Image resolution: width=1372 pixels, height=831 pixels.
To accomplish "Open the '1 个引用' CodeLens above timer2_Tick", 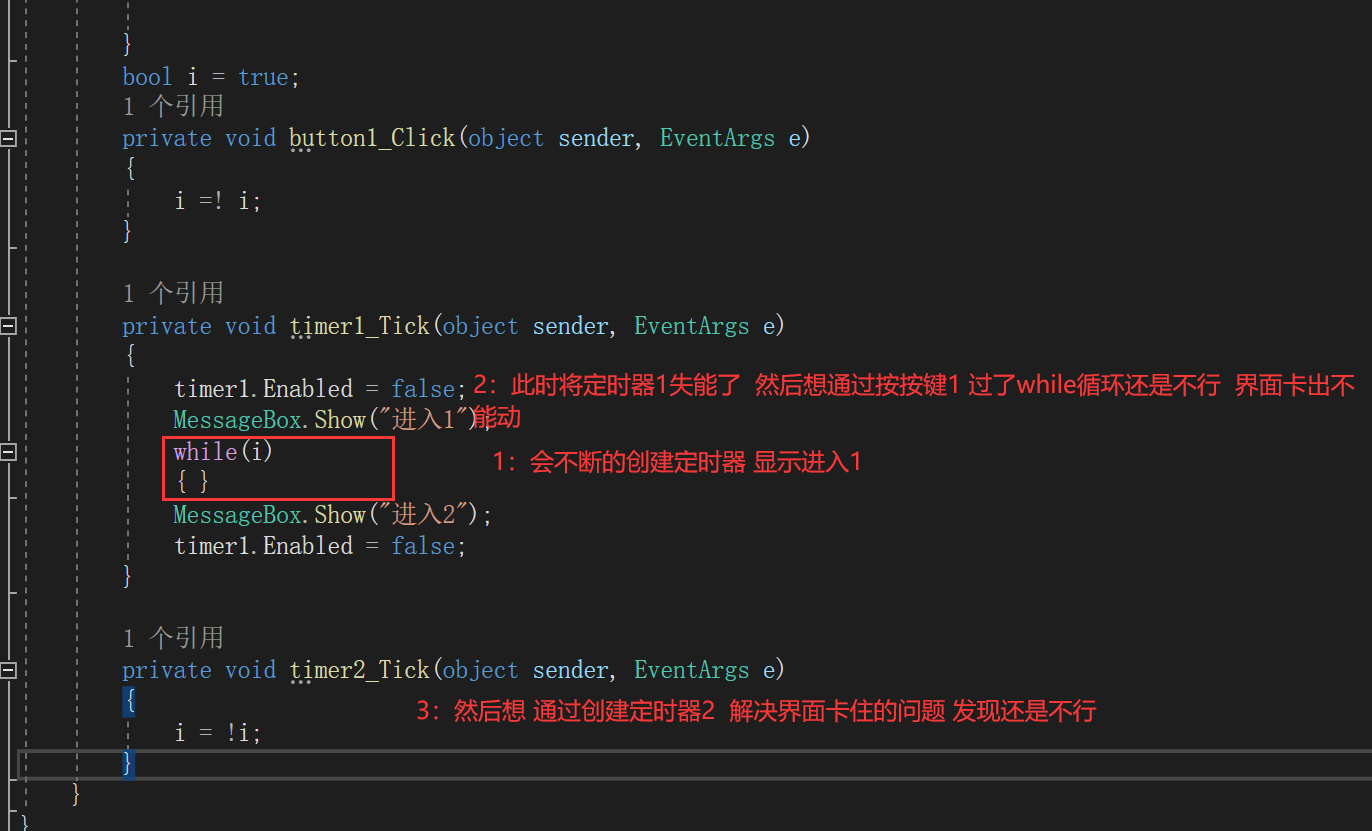I will 173,638.
